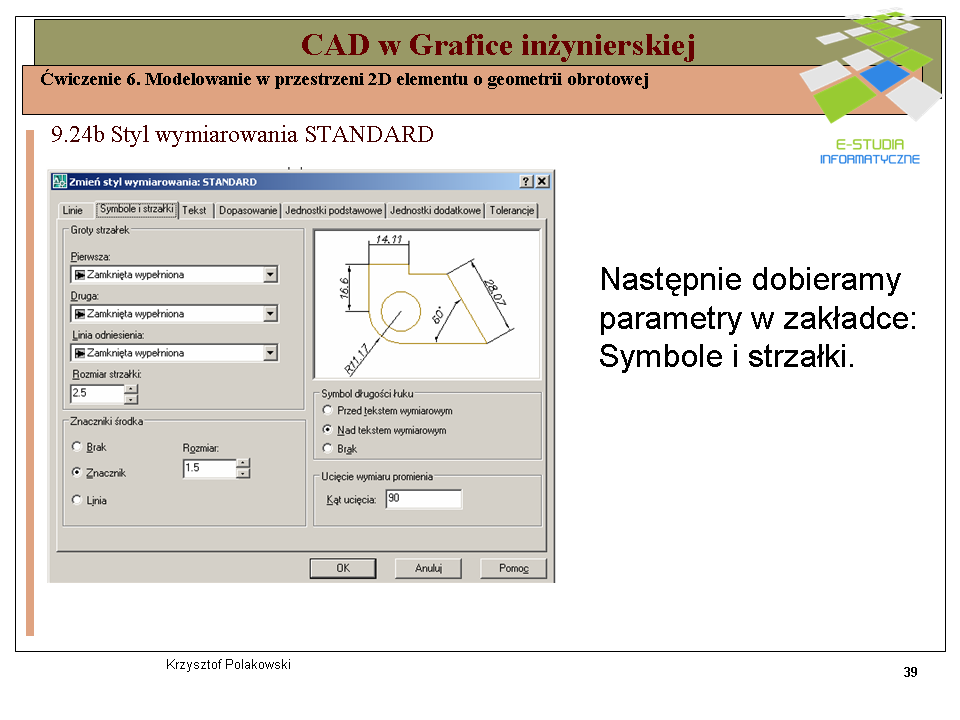Click the dialog icon in the title bar
960x720 pixels.
point(59,182)
